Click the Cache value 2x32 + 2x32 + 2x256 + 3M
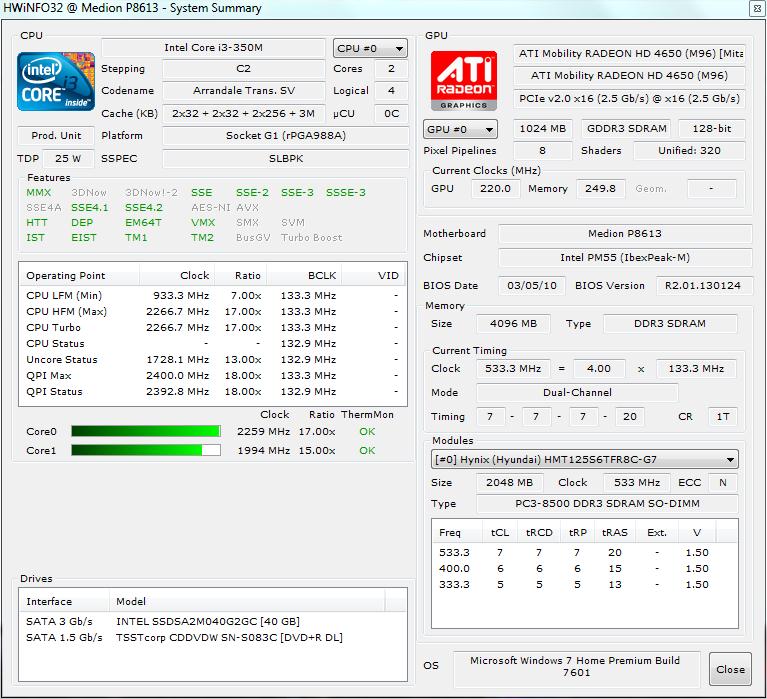The height and width of the screenshot is (699, 767). 243,113
